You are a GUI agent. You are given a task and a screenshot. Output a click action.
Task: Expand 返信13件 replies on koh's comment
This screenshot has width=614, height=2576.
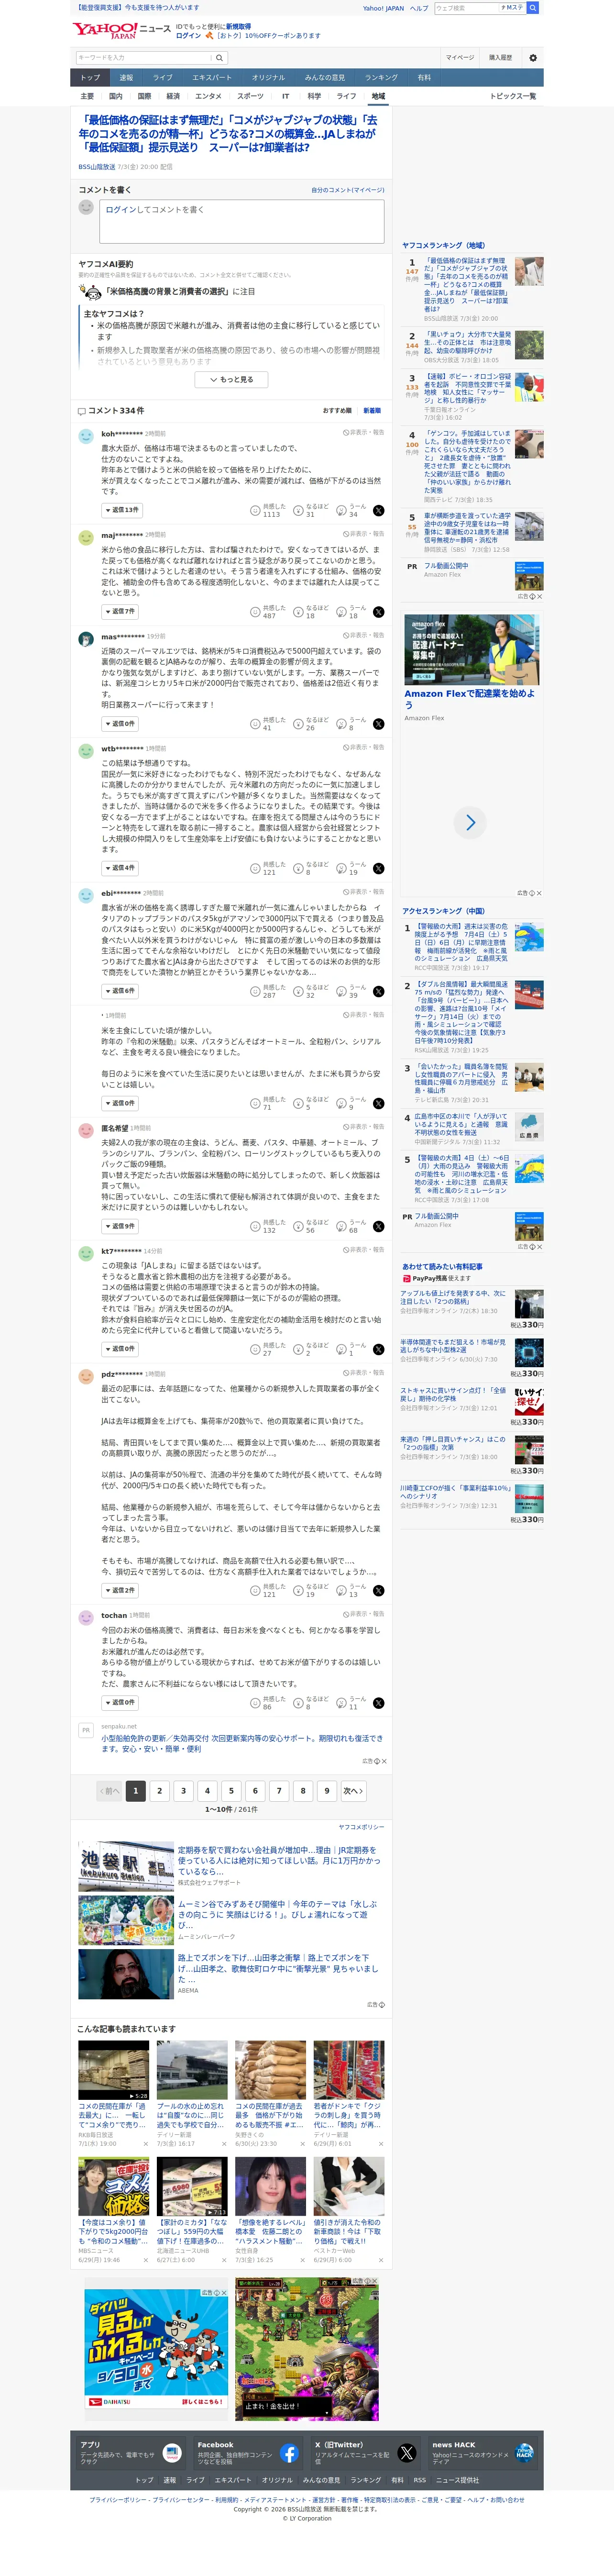121,510
